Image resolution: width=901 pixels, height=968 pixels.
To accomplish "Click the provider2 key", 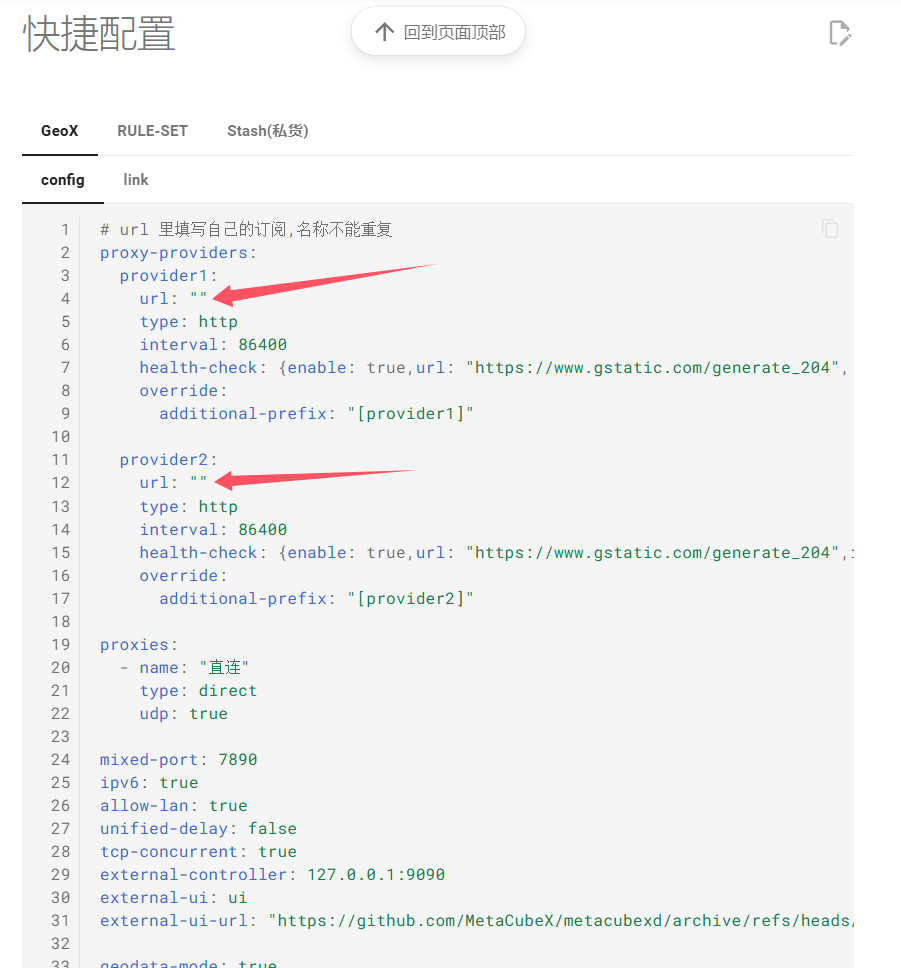I will [168, 460].
